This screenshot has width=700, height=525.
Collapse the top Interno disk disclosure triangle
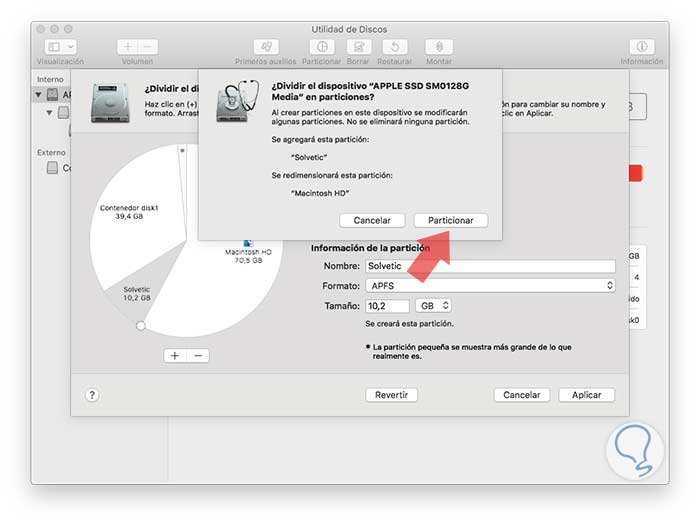(x=38, y=95)
